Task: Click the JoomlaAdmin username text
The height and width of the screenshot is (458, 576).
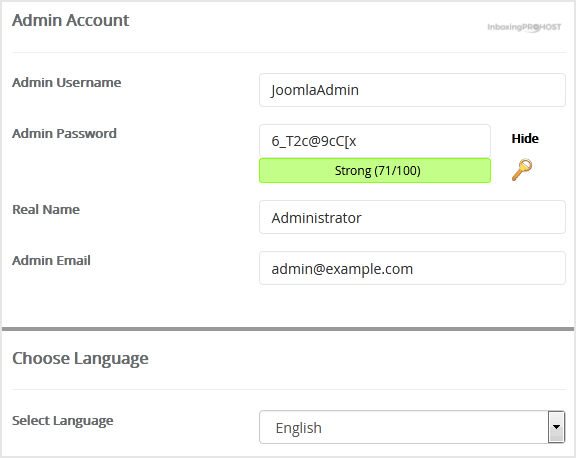Action: 315,90
